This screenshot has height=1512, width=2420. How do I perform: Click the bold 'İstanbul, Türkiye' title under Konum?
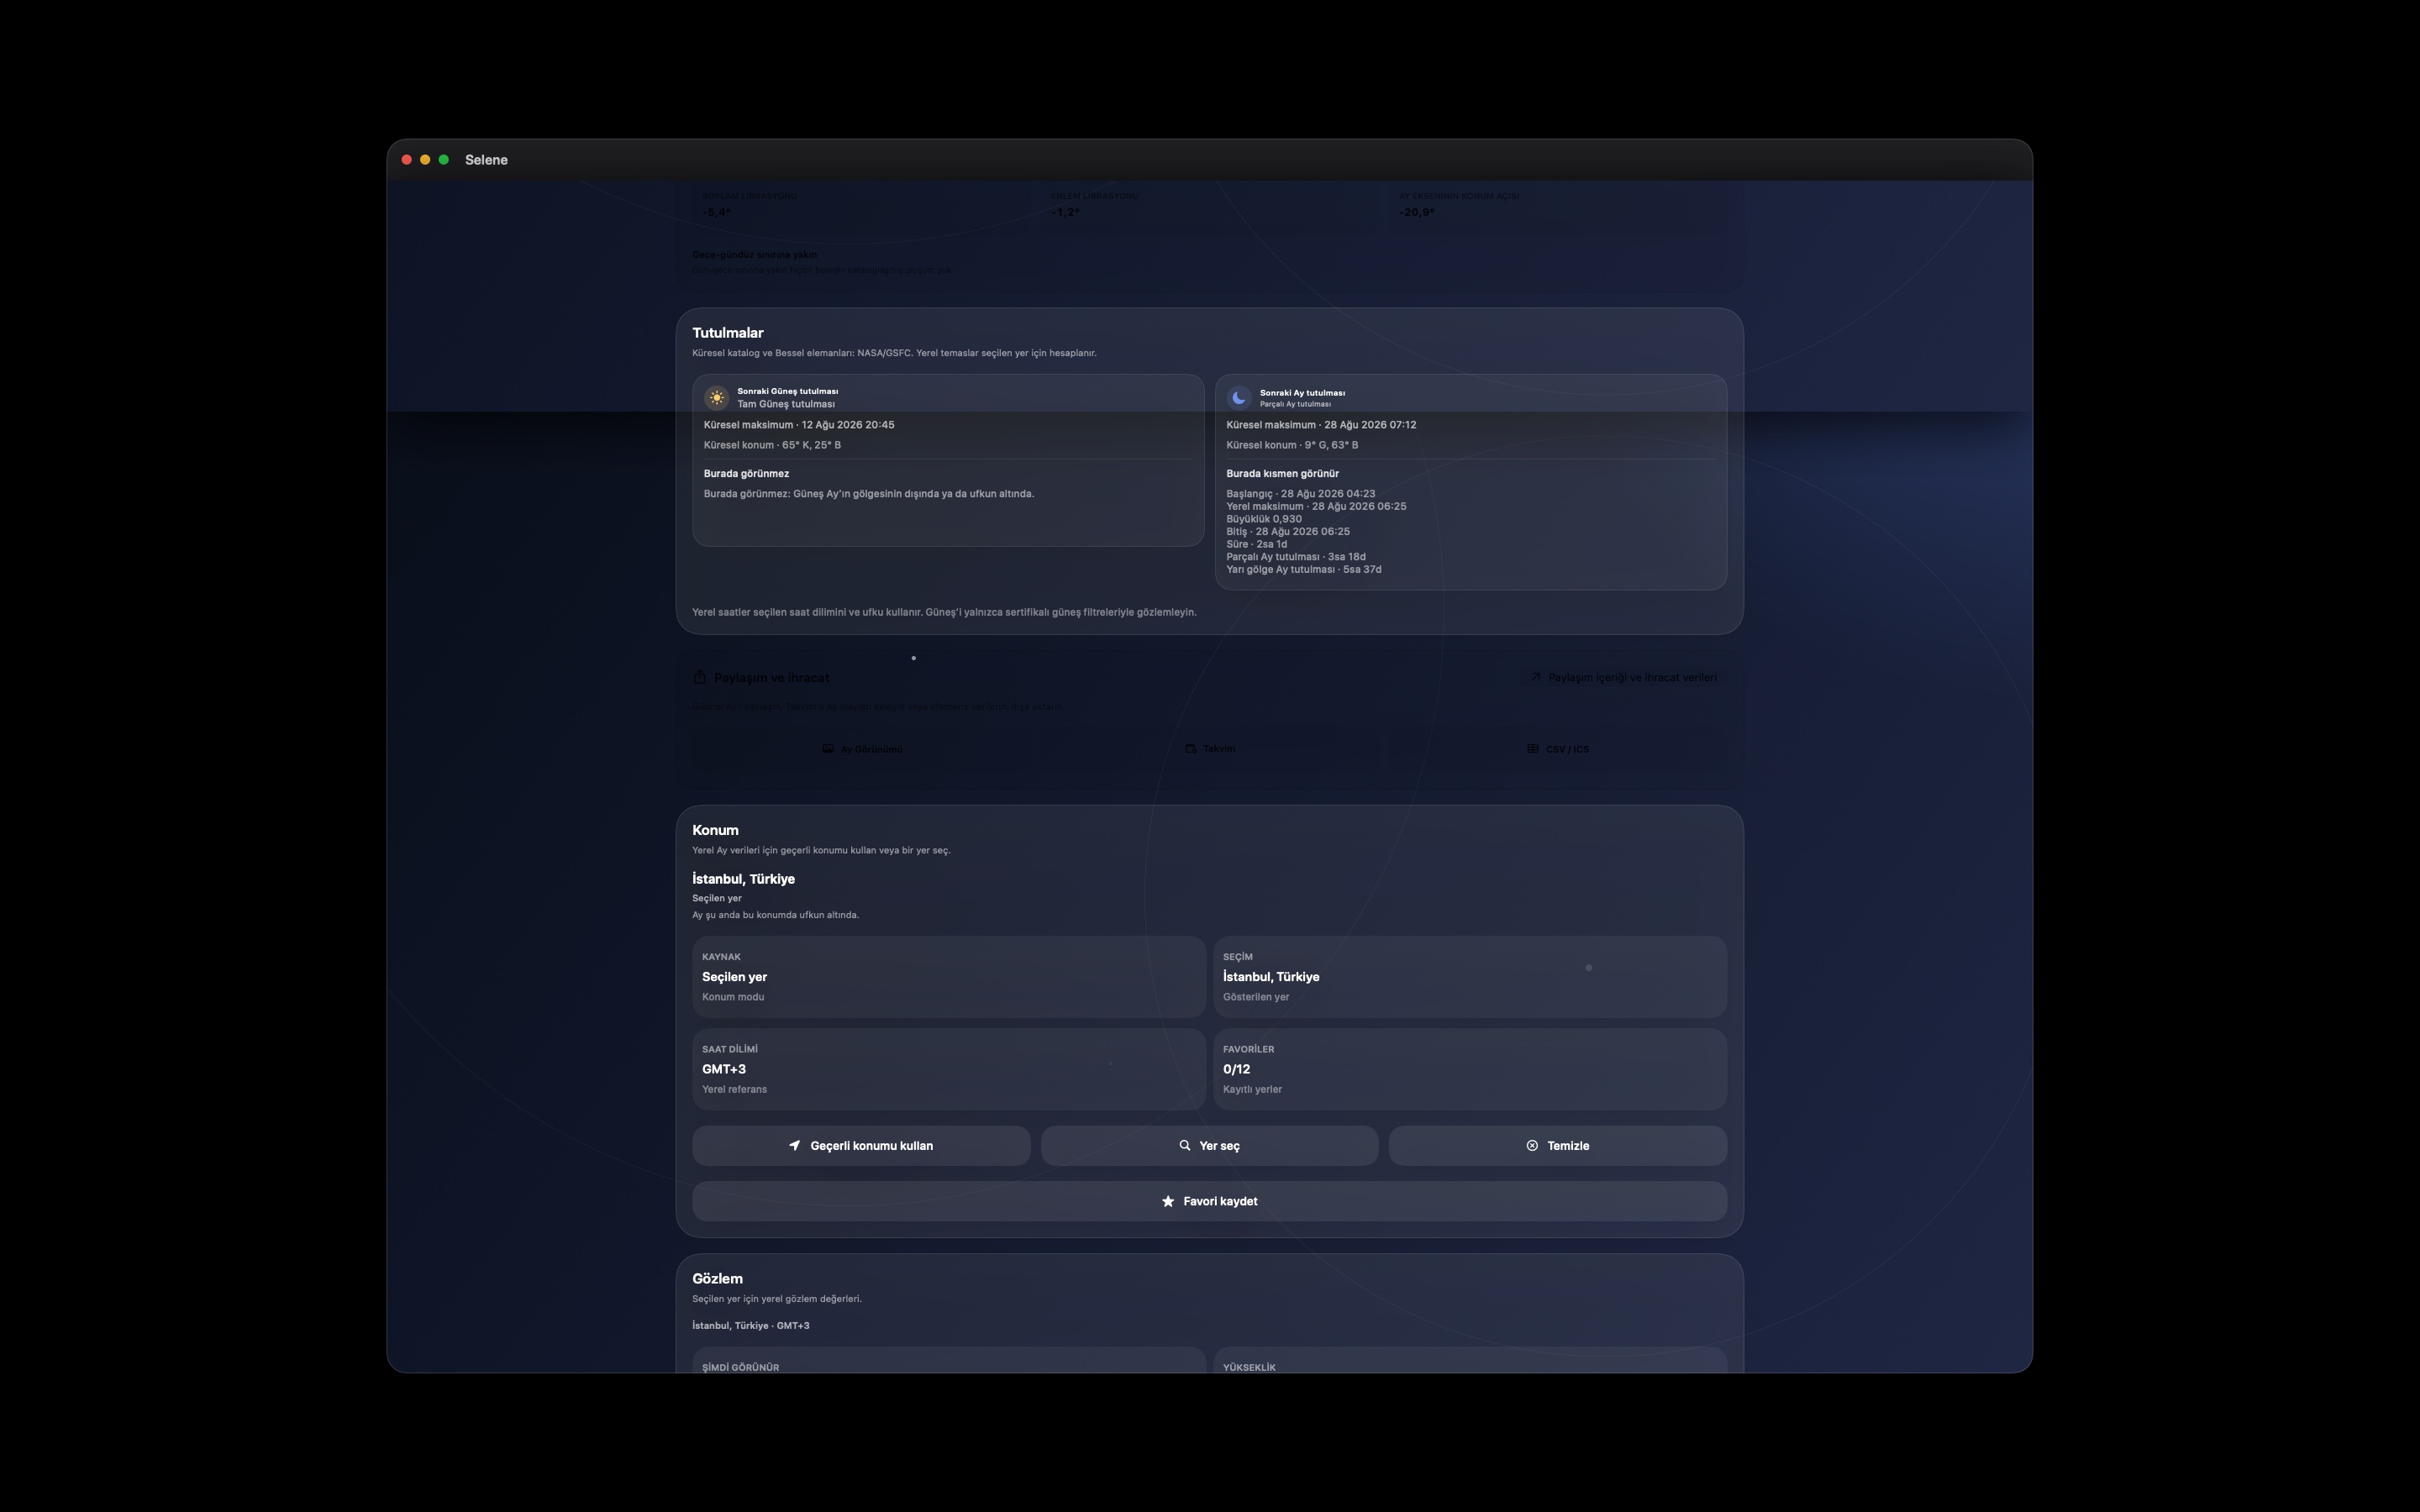pos(743,879)
